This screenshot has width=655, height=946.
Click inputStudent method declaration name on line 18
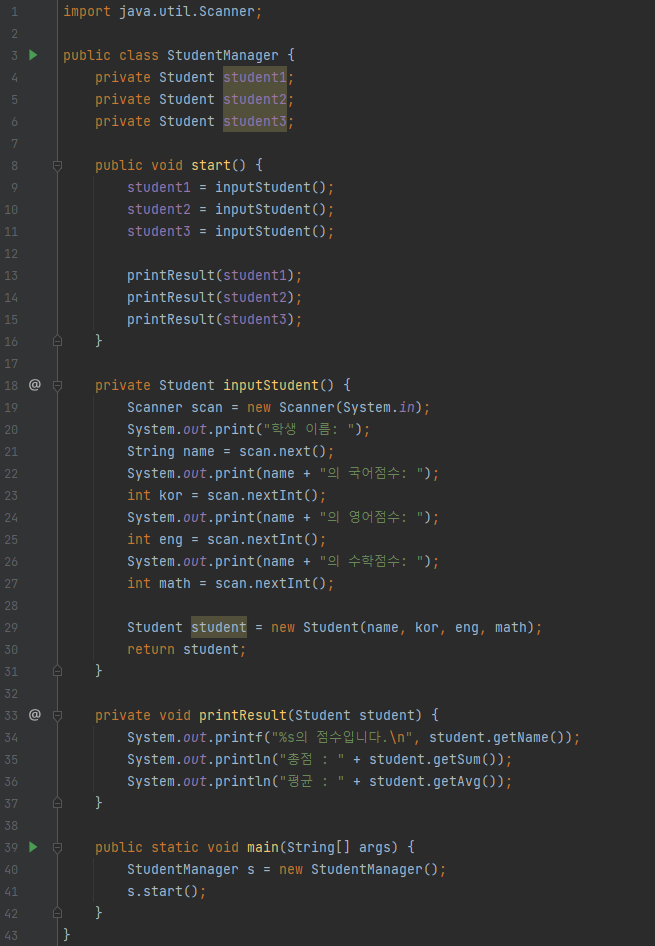[x=271, y=386]
